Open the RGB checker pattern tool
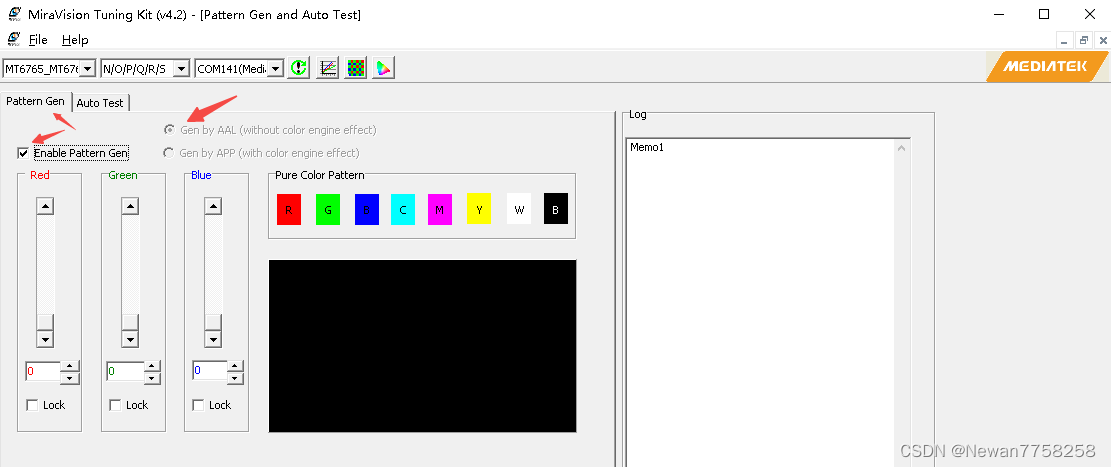Viewport: 1111px width, 467px height. (356, 68)
